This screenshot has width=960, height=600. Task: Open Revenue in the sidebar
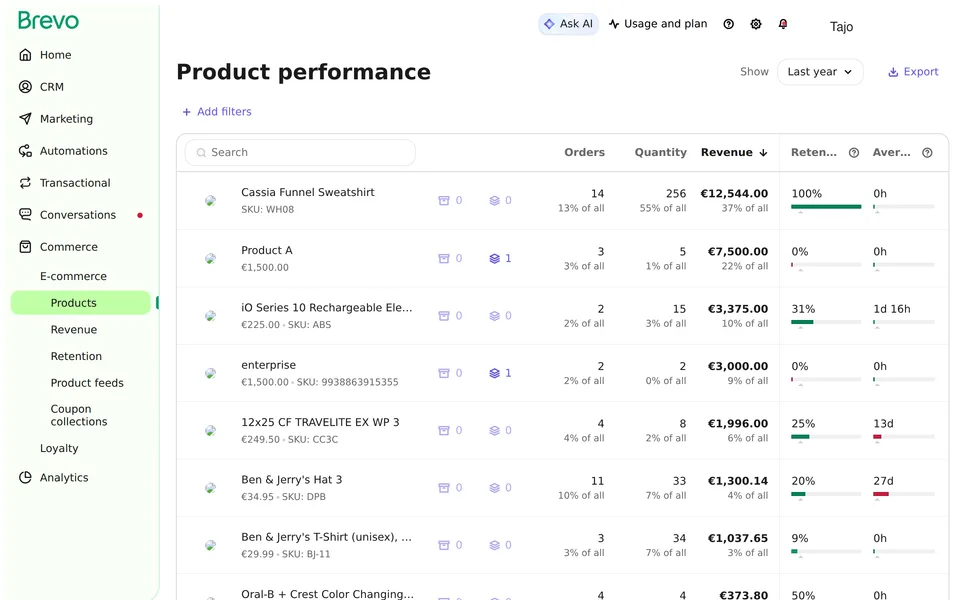click(73, 329)
